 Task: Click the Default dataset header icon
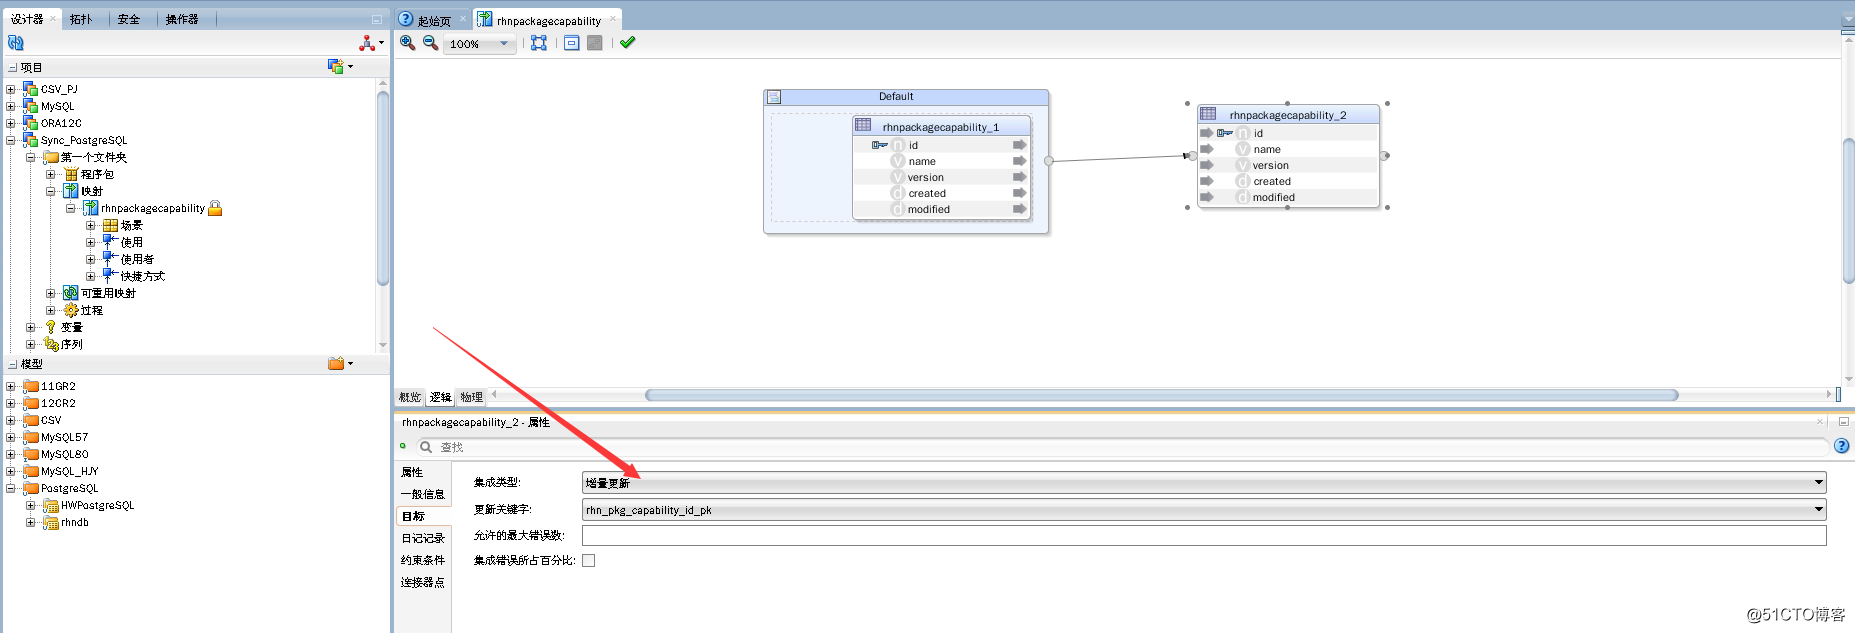pyautogui.click(x=774, y=97)
